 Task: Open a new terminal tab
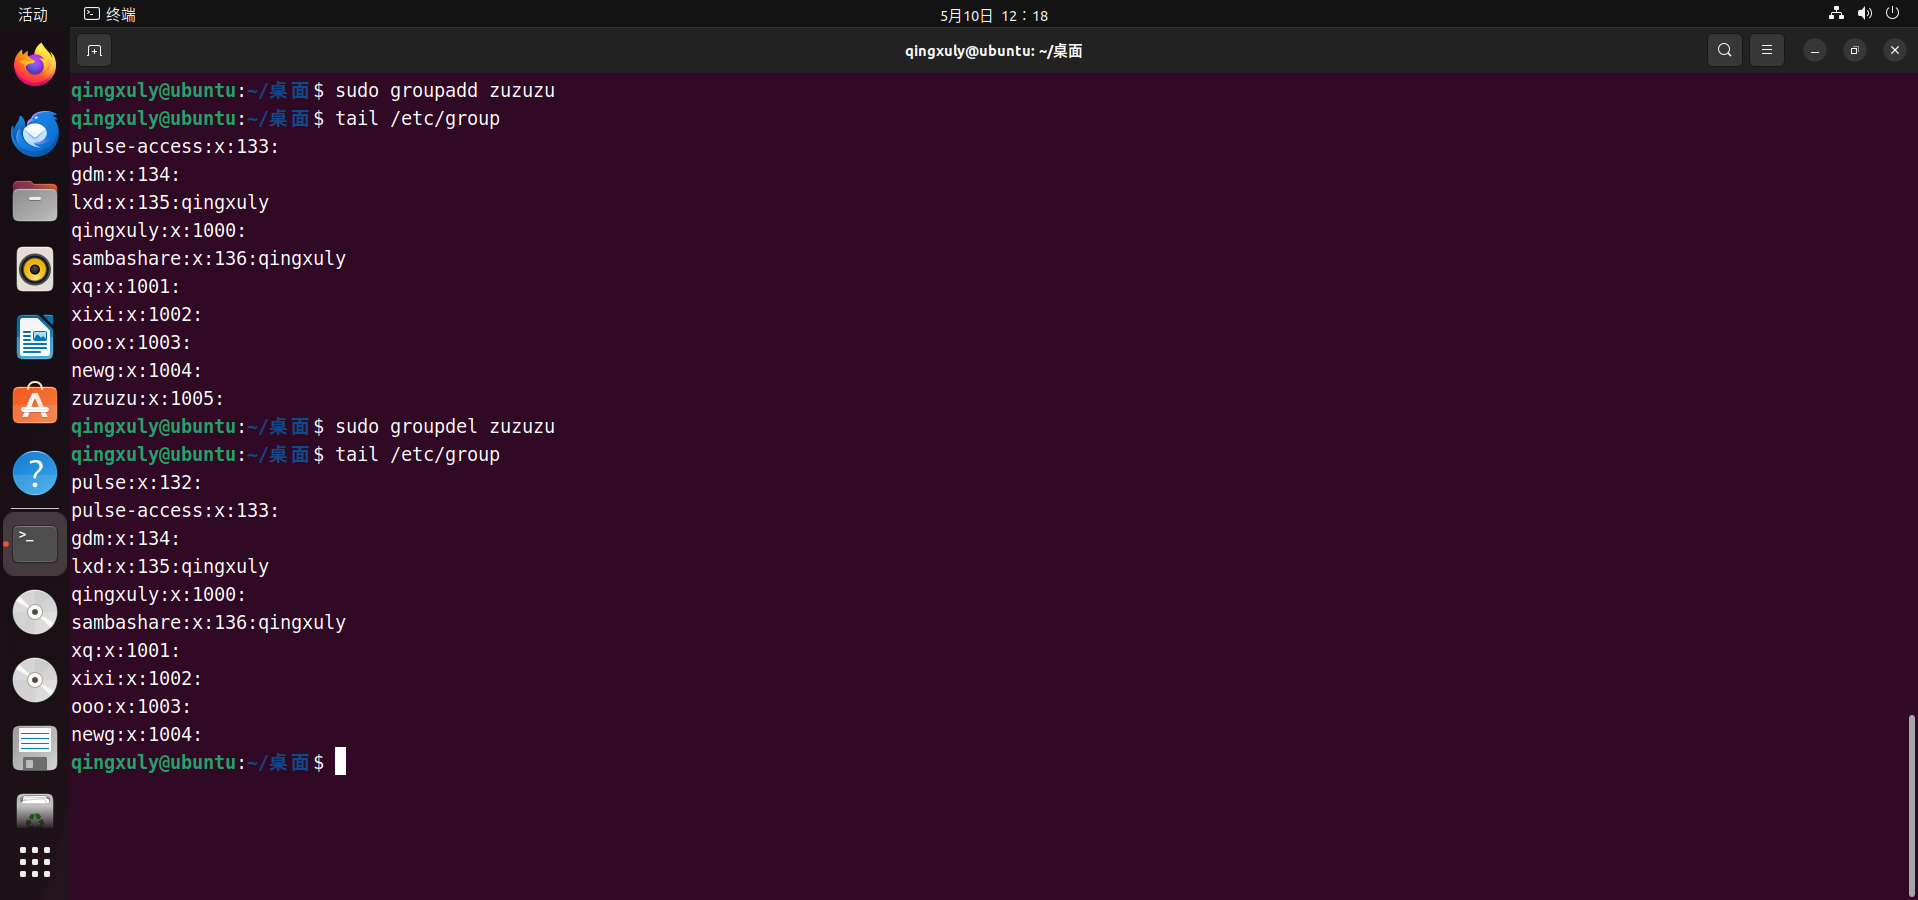tap(94, 50)
